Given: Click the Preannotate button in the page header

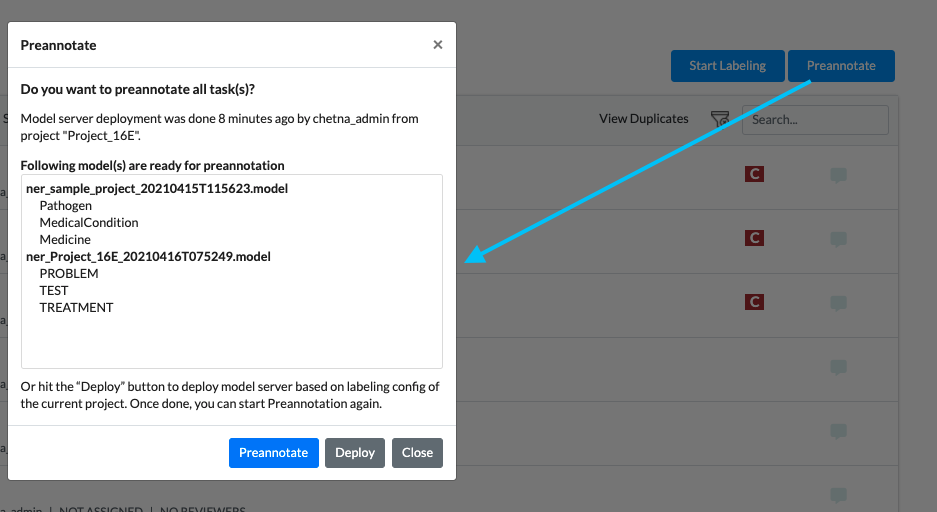Looking at the screenshot, I should point(841,66).
